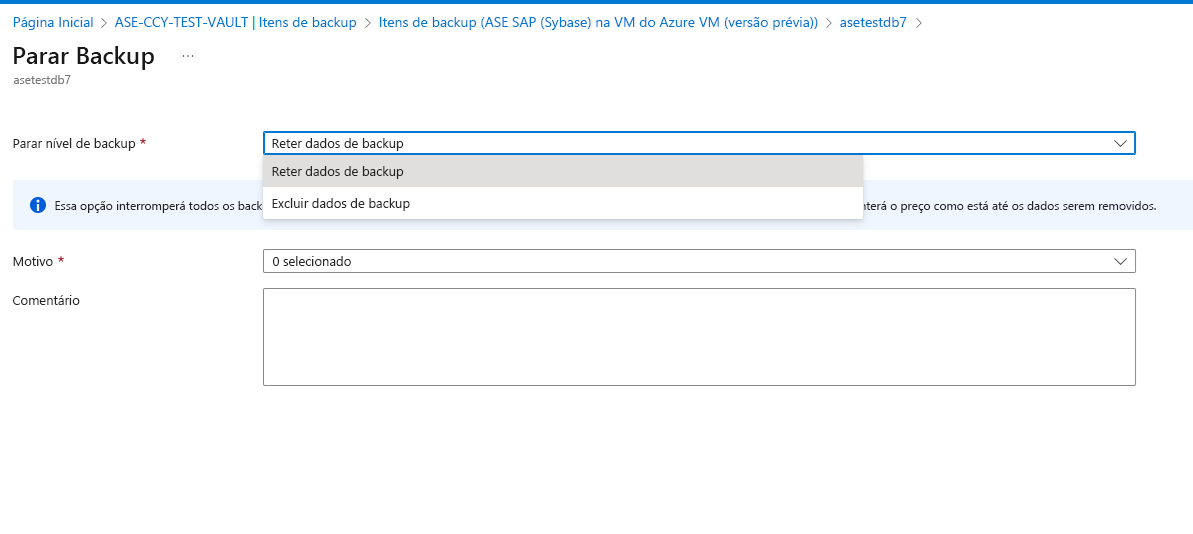Open the ellipsis menu beside Parar Backup

[x=188, y=57]
